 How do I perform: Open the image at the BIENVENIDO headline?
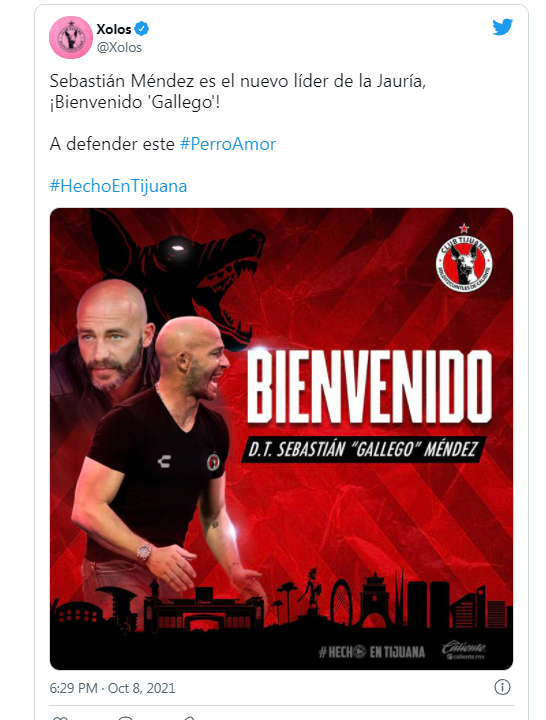pos(369,386)
